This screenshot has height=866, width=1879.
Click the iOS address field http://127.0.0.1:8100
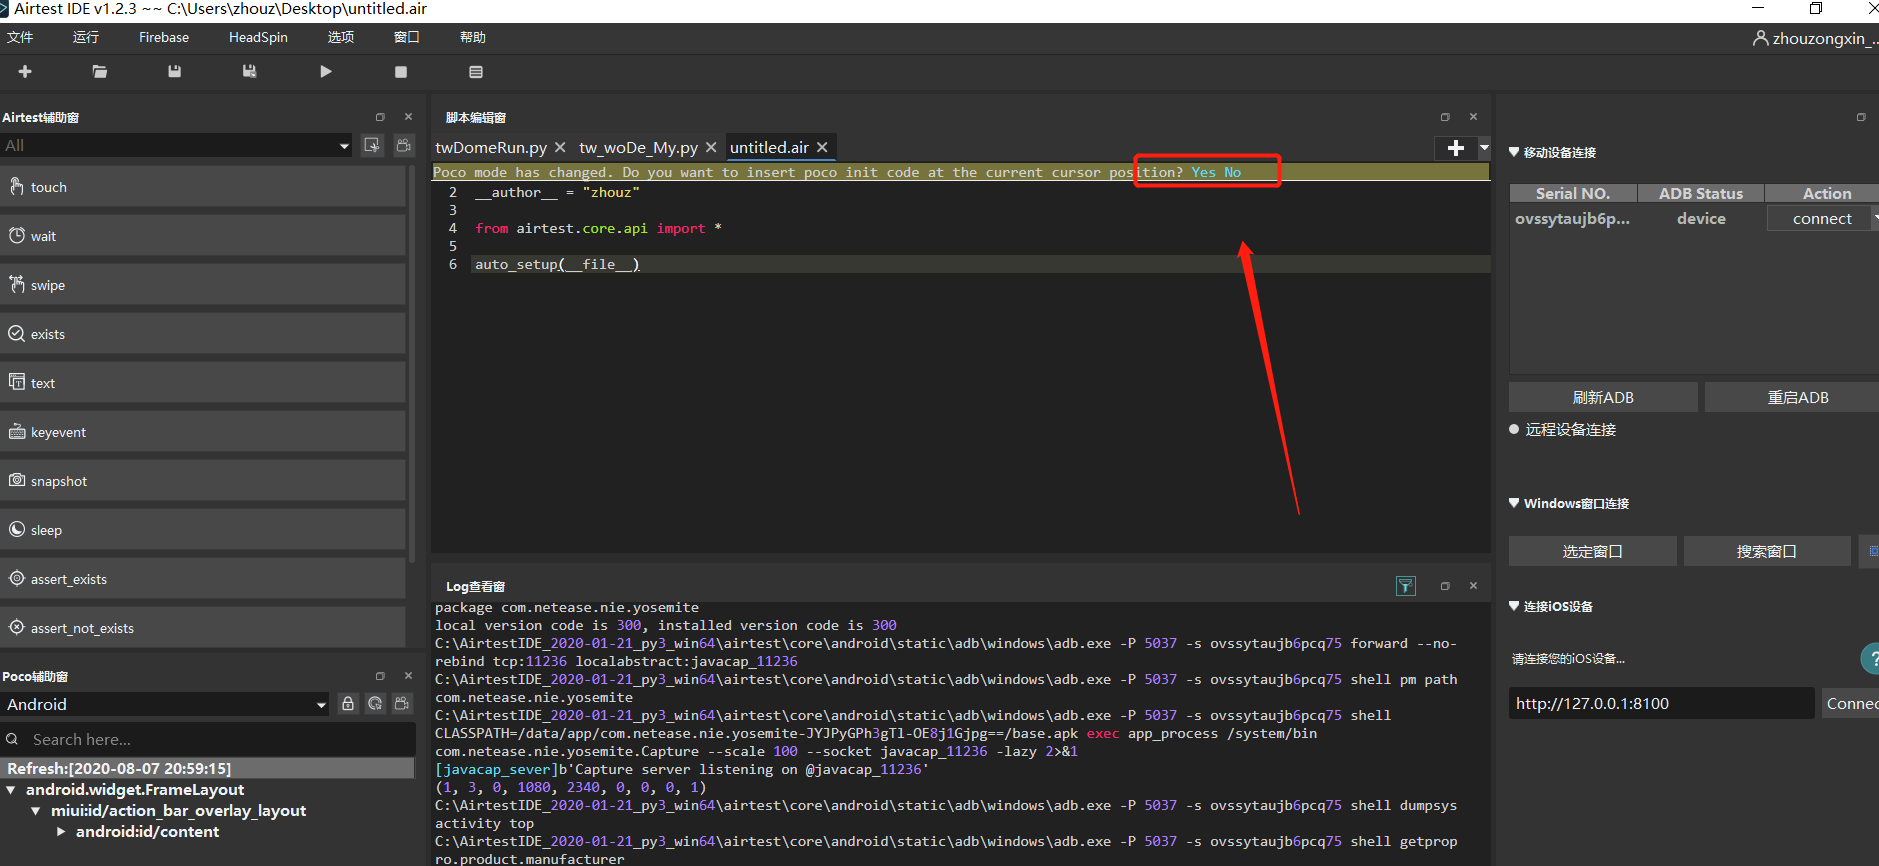point(1661,703)
